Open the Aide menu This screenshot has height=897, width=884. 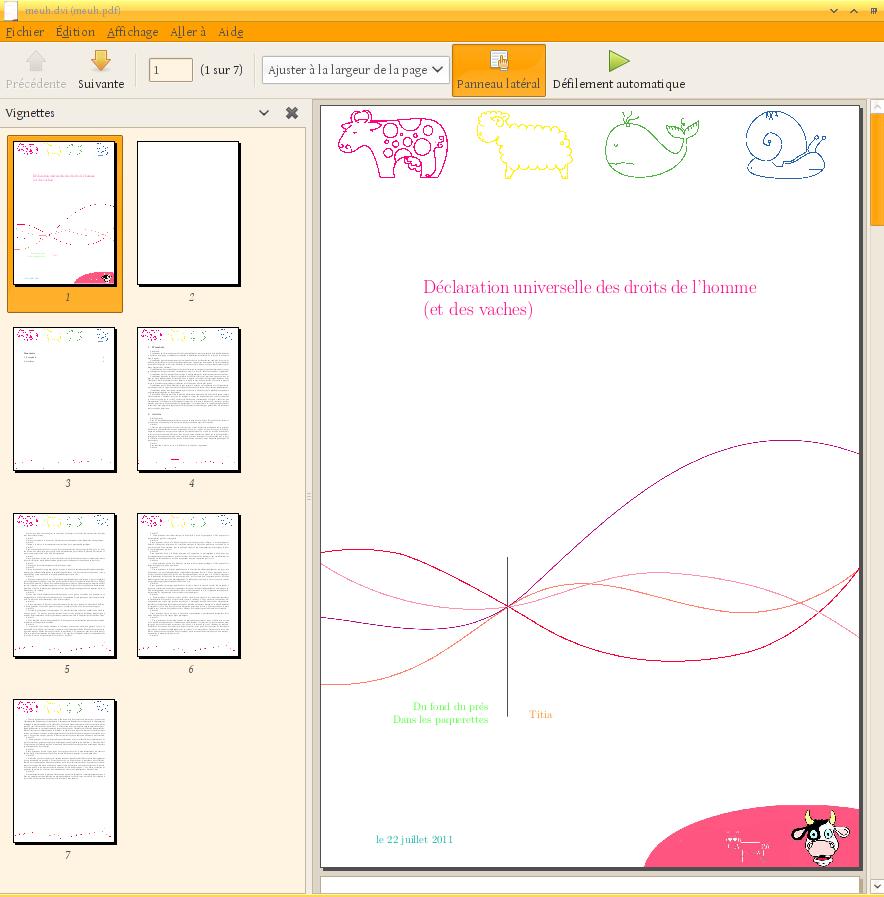(231, 32)
